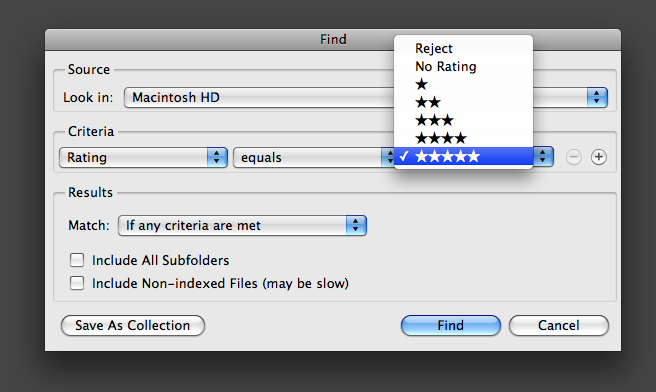Viewport: 656px width, 392px height.
Task: Click the Cancel button
Action: (x=559, y=325)
